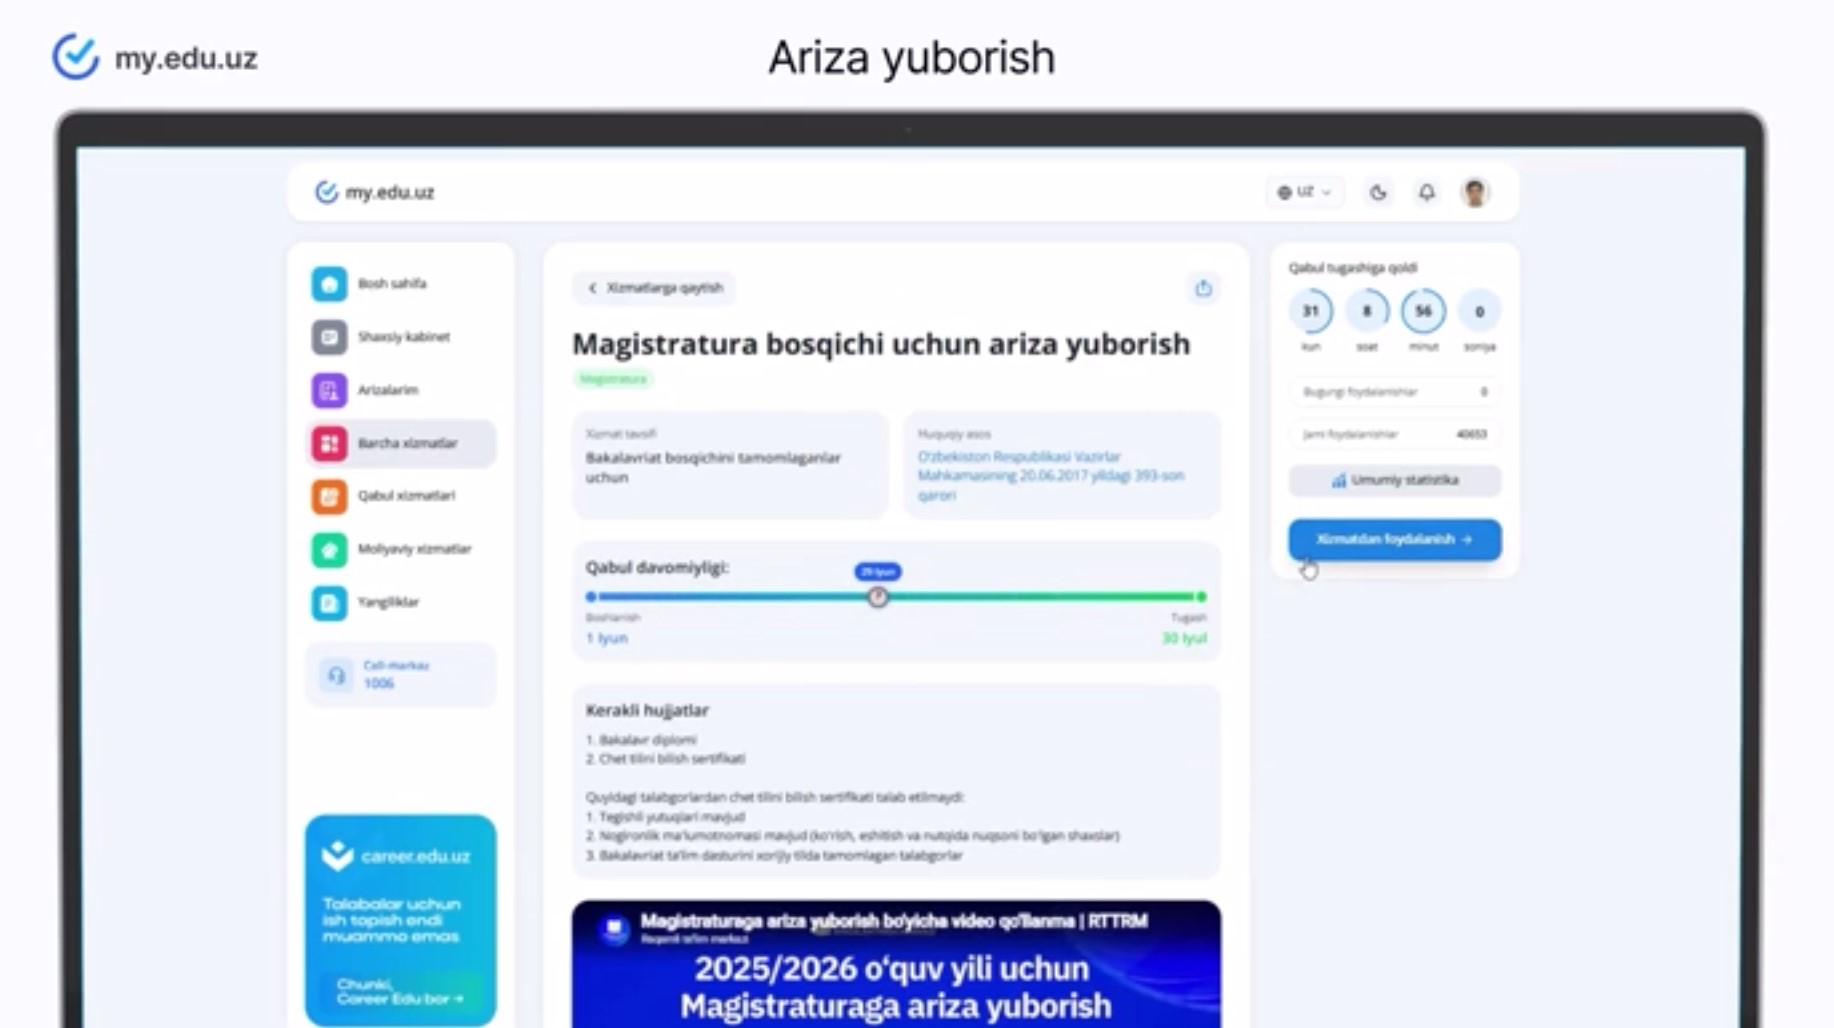Click the Qabul davomiyligi slider handle

click(x=878, y=597)
